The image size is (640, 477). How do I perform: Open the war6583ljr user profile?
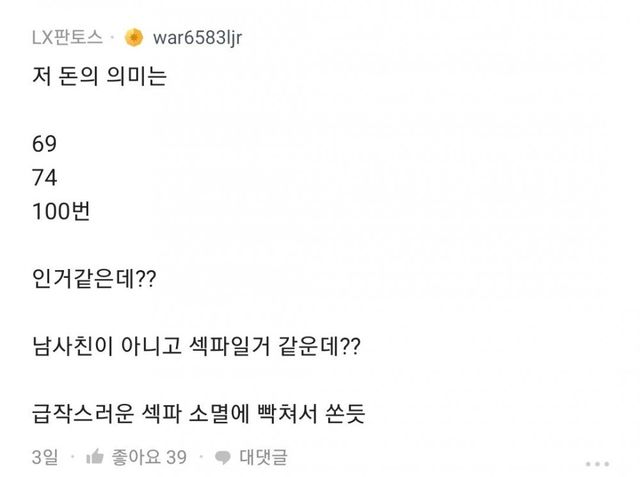point(199,38)
